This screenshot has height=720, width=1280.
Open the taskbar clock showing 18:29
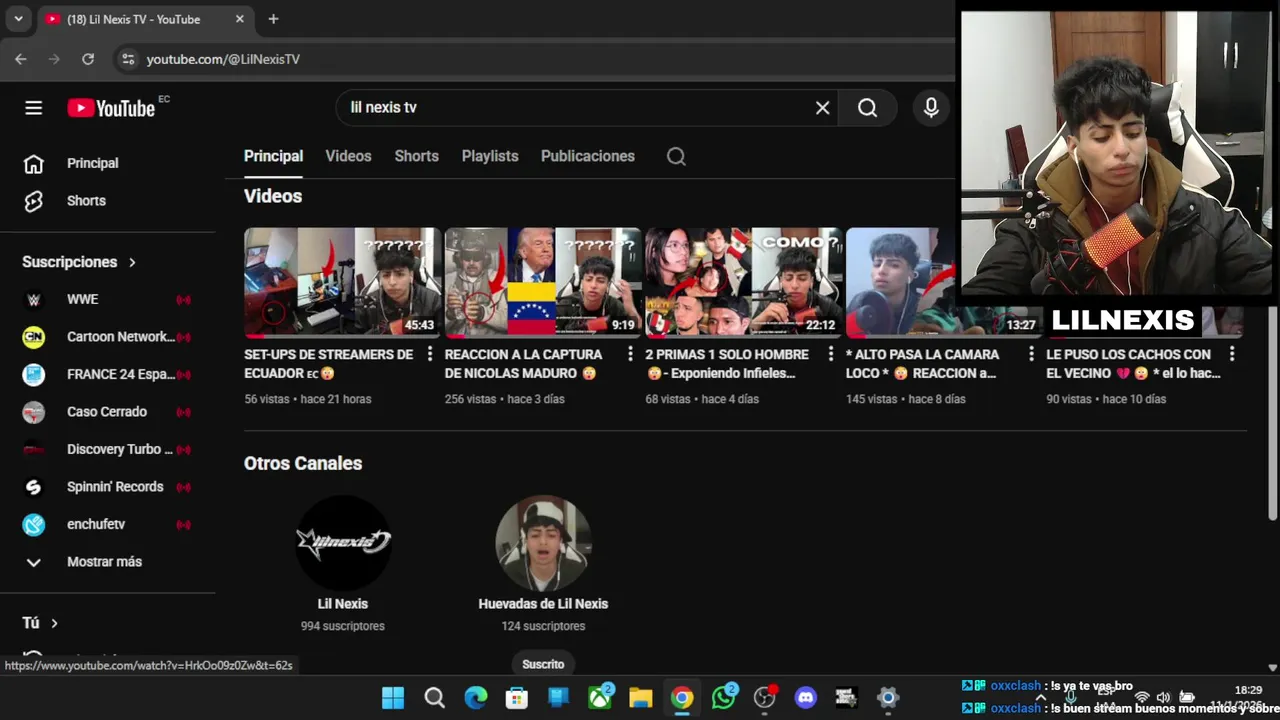coord(1248,690)
